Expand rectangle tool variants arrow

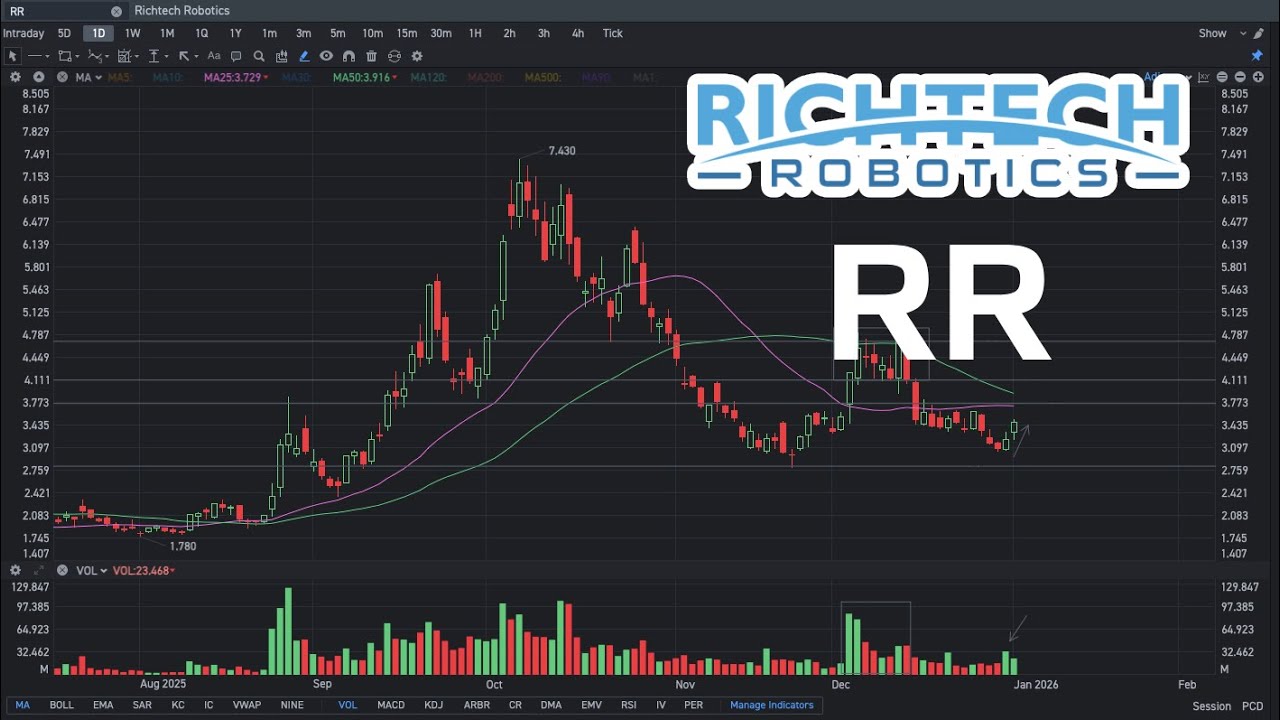pyautogui.click(x=77, y=57)
